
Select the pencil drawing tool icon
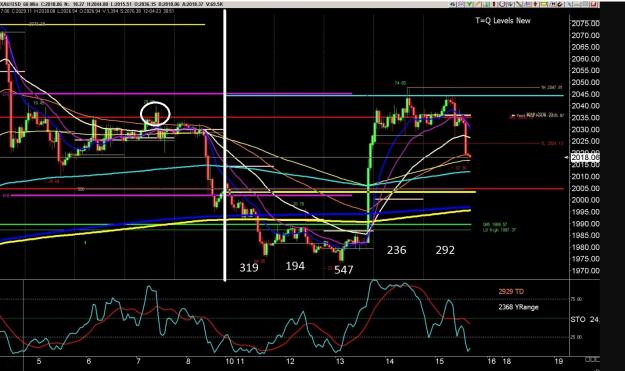point(478,4)
